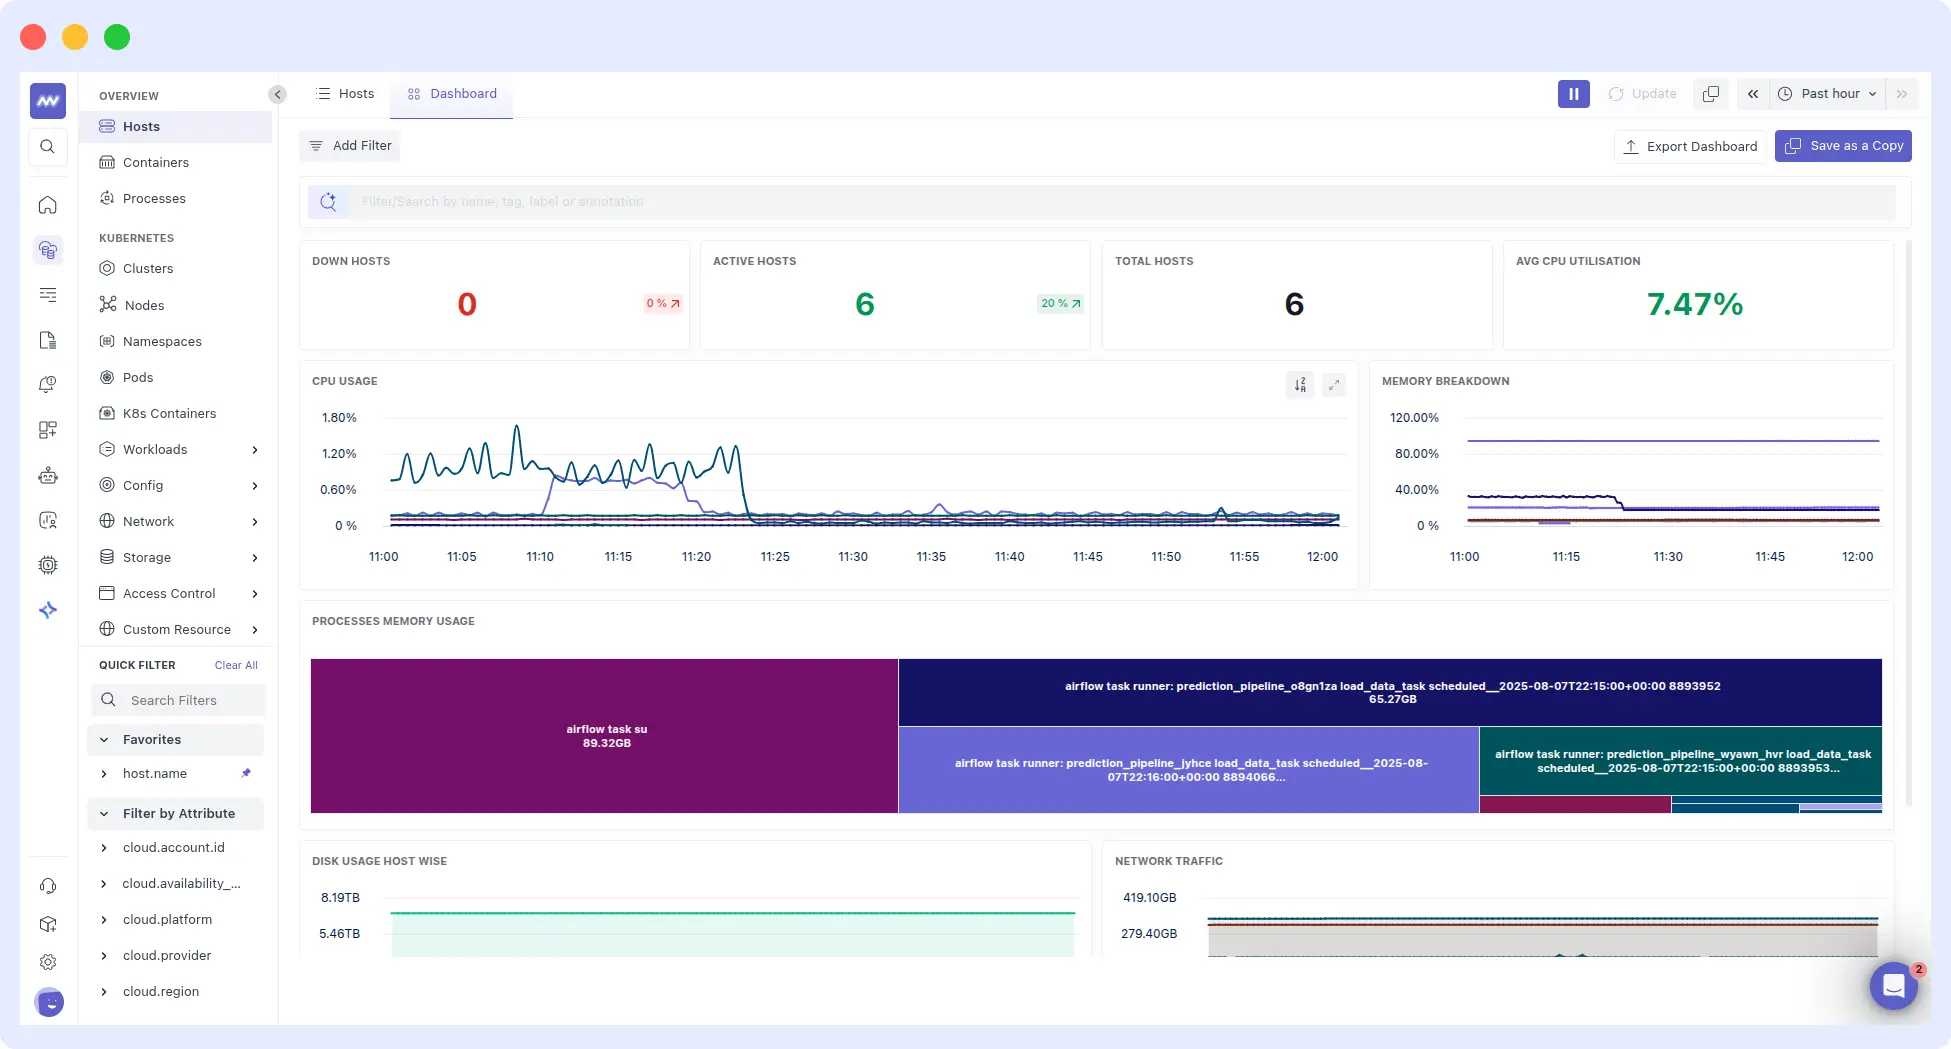Viewport: 1951px width, 1049px height.
Task: Switch to the Hosts tab
Action: 345,93
